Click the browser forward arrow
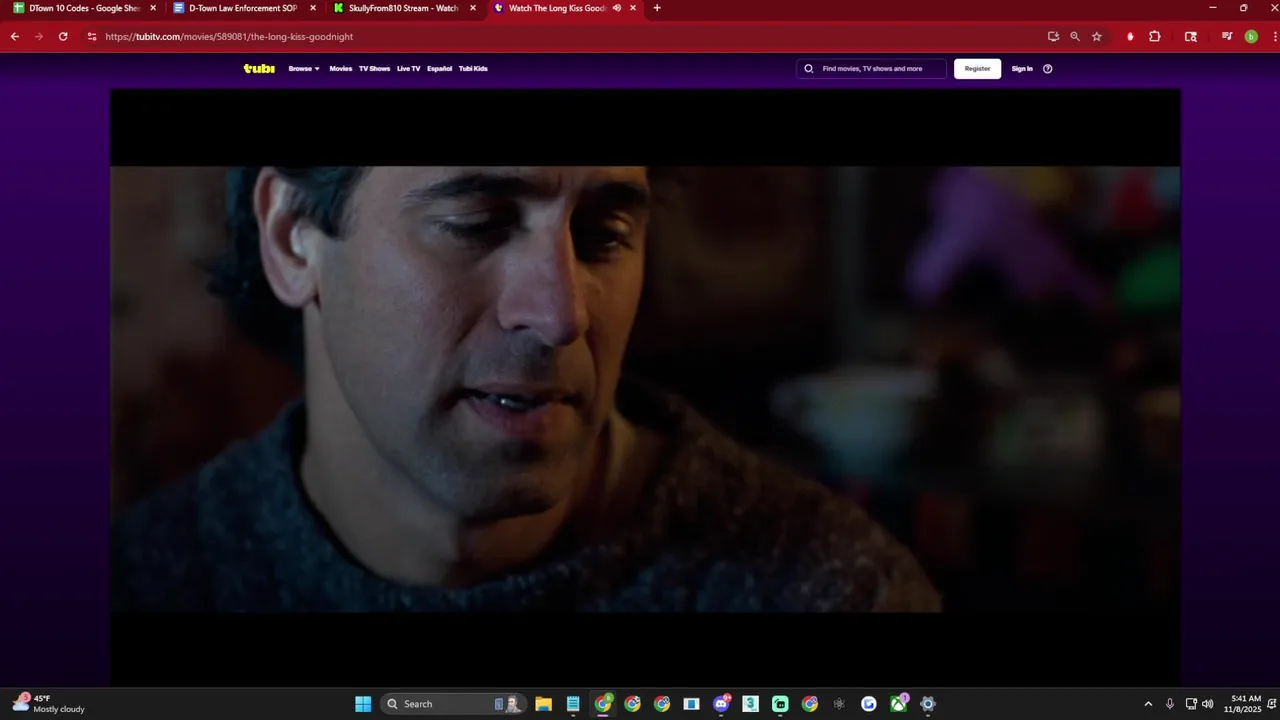 tap(39, 36)
